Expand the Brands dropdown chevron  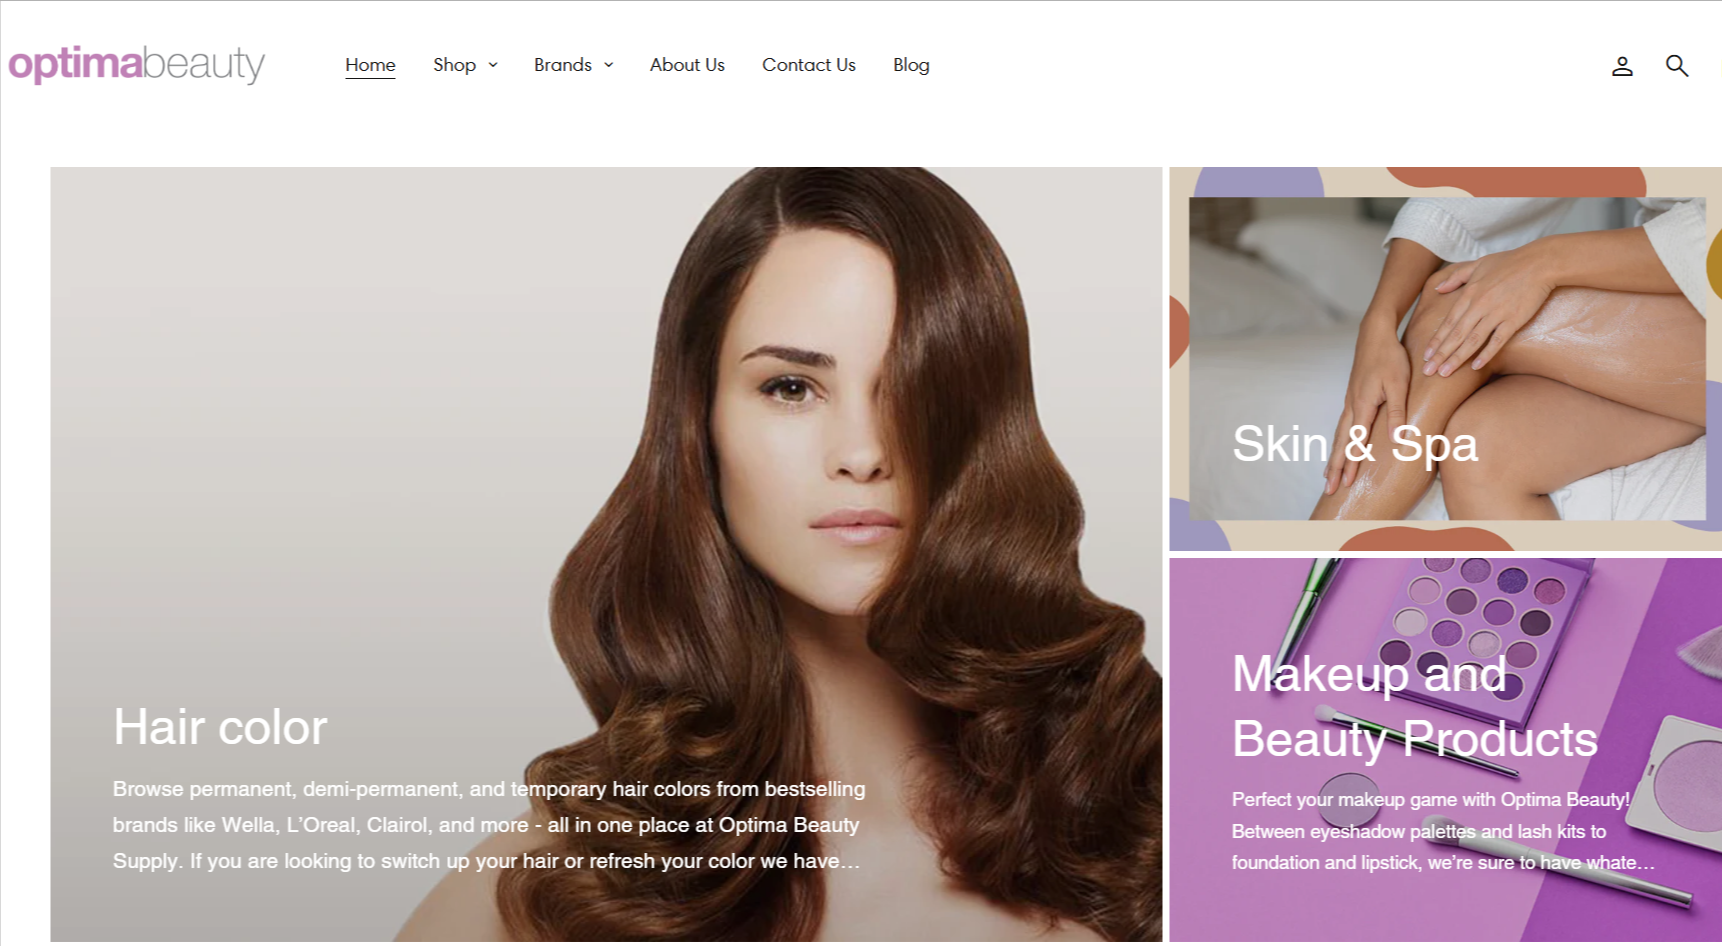[609, 65]
